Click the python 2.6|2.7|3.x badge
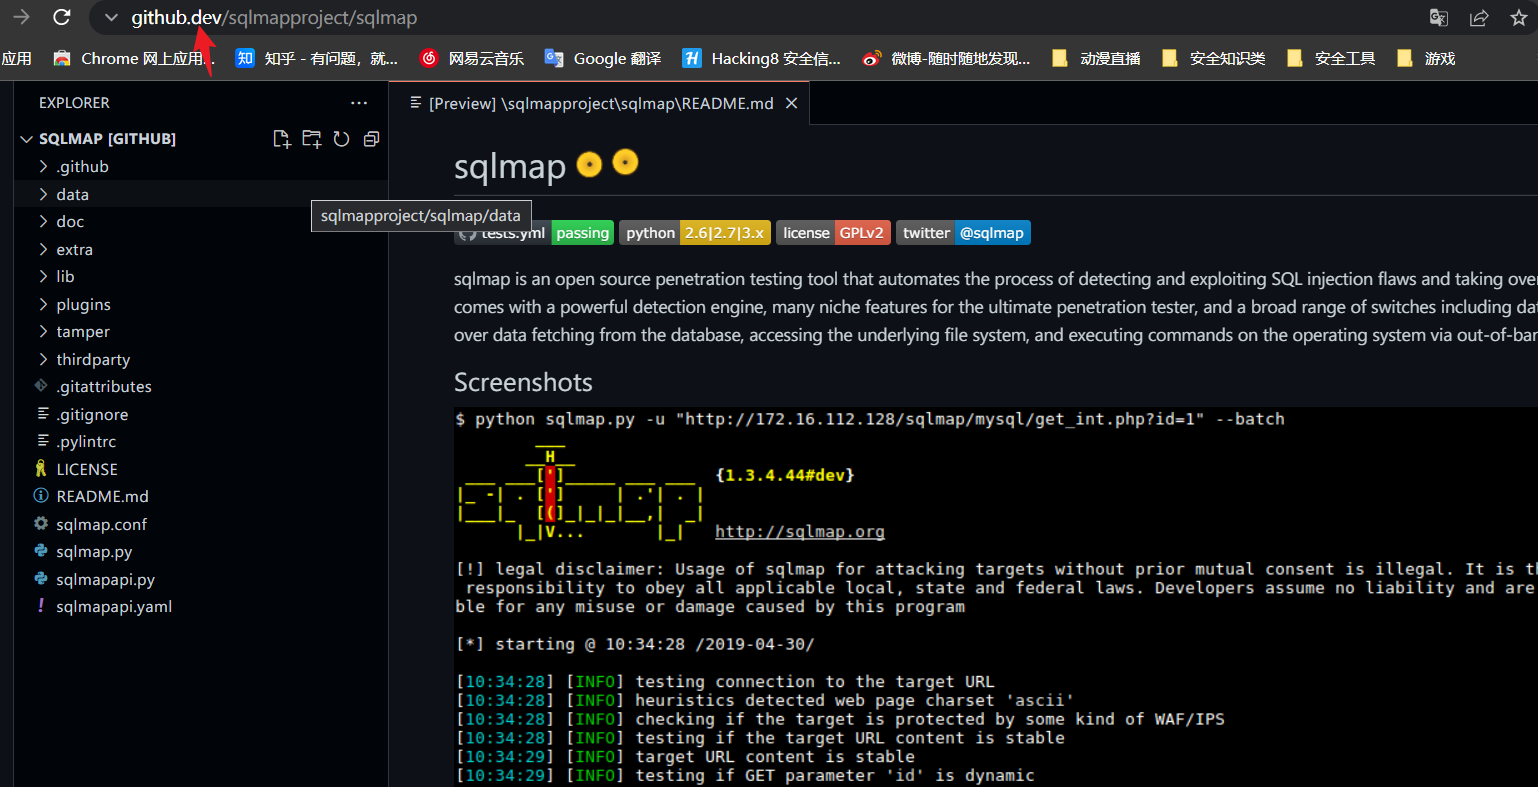This screenshot has width=1538, height=787. [x=695, y=233]
